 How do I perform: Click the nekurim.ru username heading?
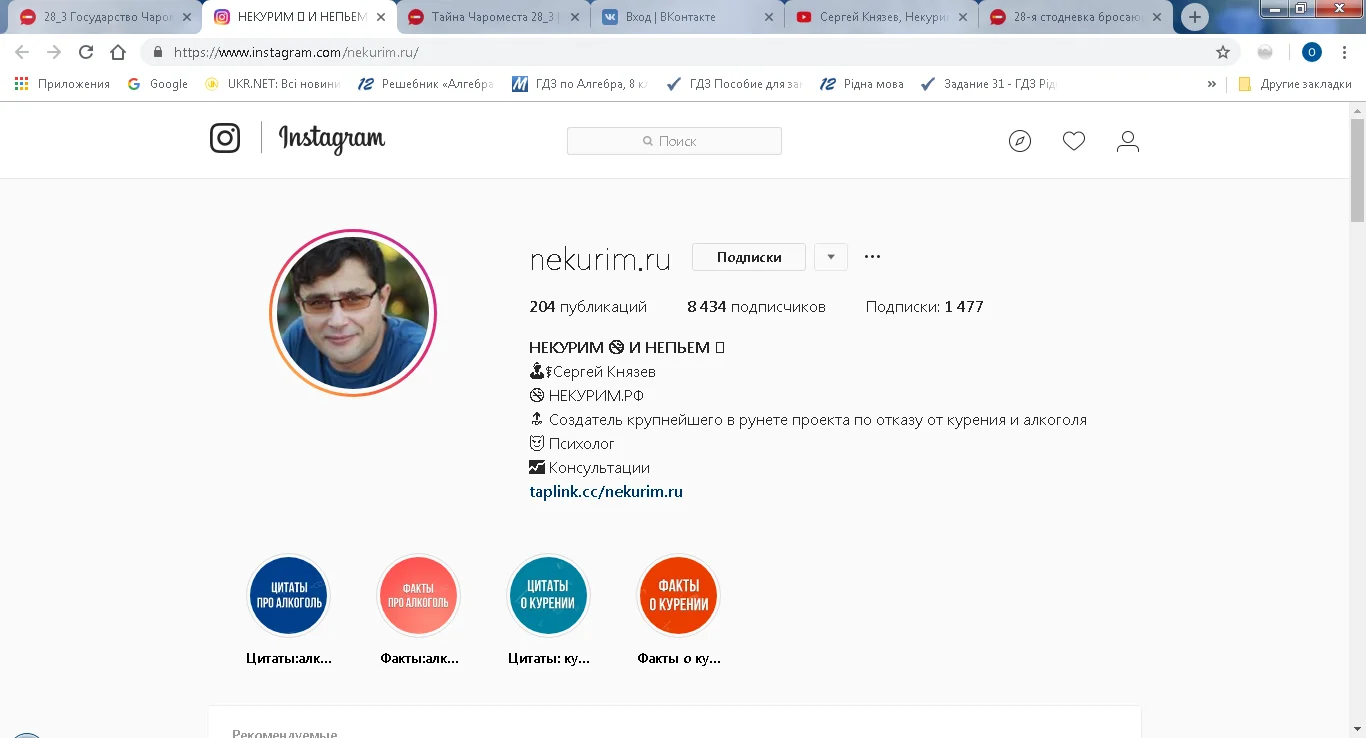point(599,259)
